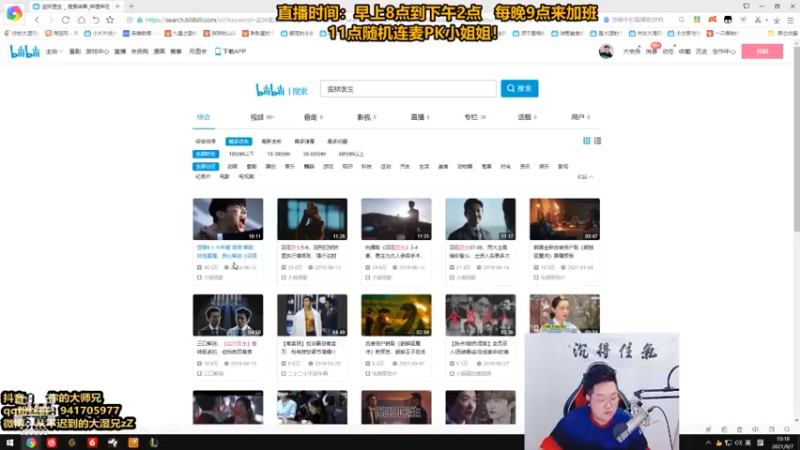Open a new browser tab with the plus button

point(131,6)
